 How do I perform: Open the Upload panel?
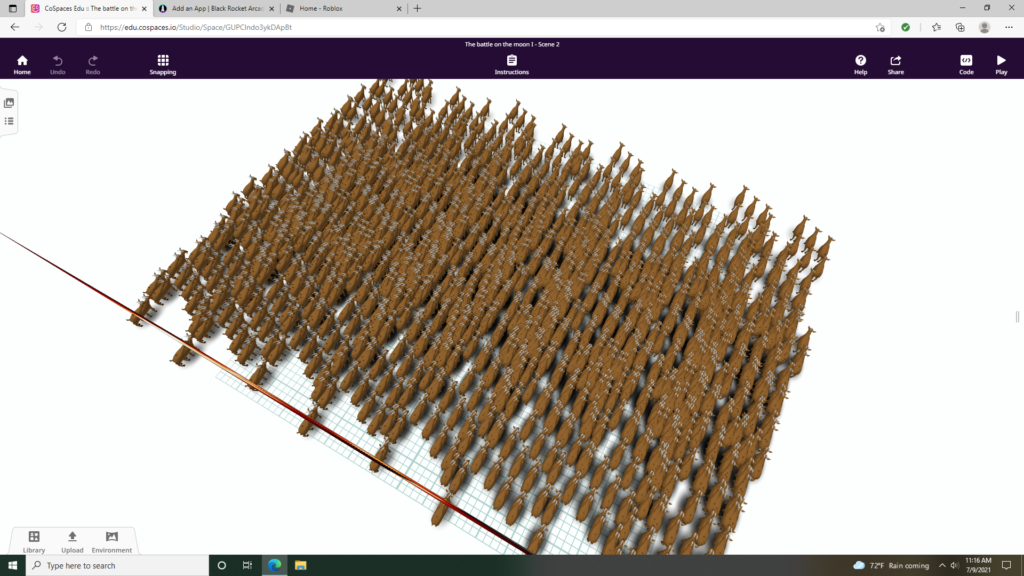(x=72, y=542)
